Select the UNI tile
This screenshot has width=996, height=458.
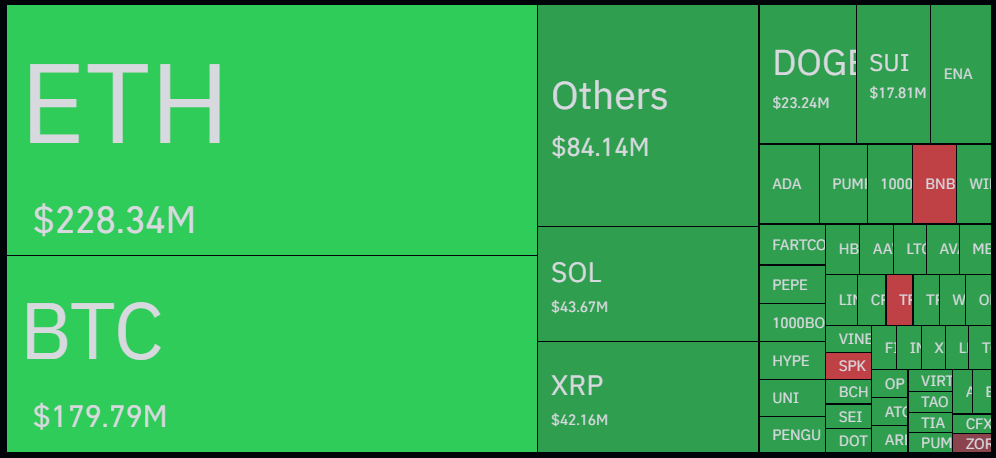click(792, 398)
